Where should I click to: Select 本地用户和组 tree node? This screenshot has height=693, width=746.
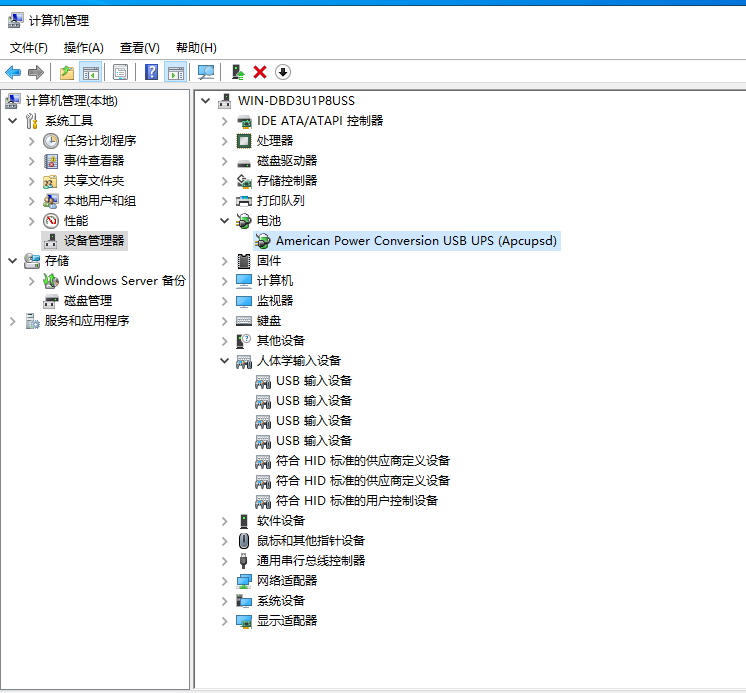[x=100, y=201]
